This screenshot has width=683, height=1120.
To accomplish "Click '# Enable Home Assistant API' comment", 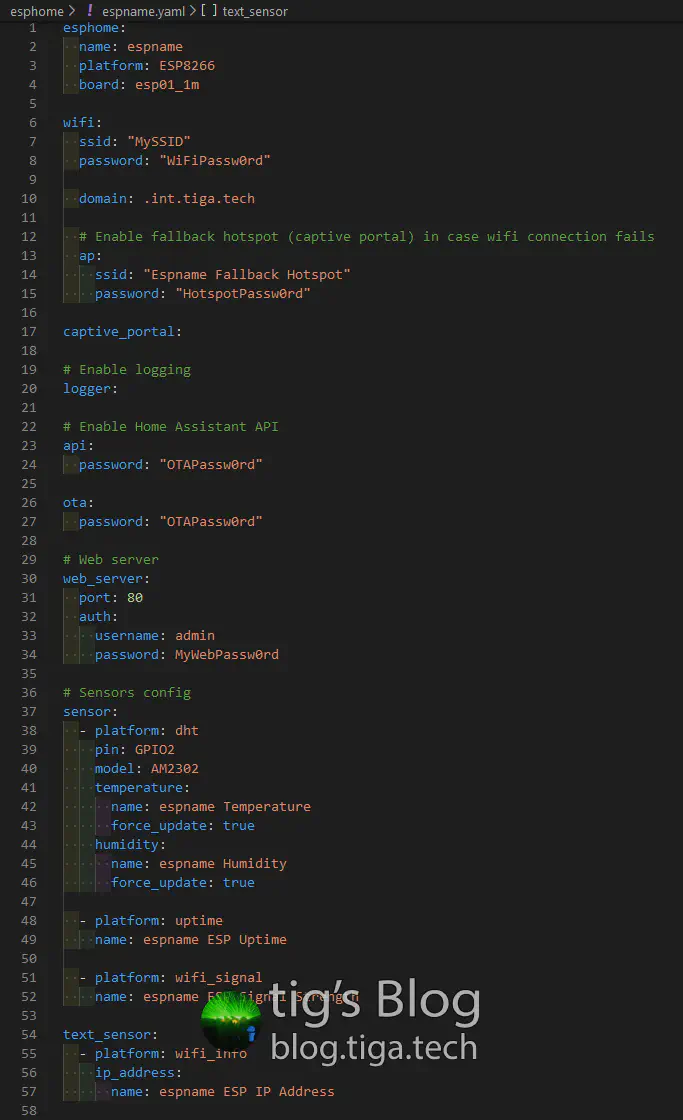I will pos(171,426).
